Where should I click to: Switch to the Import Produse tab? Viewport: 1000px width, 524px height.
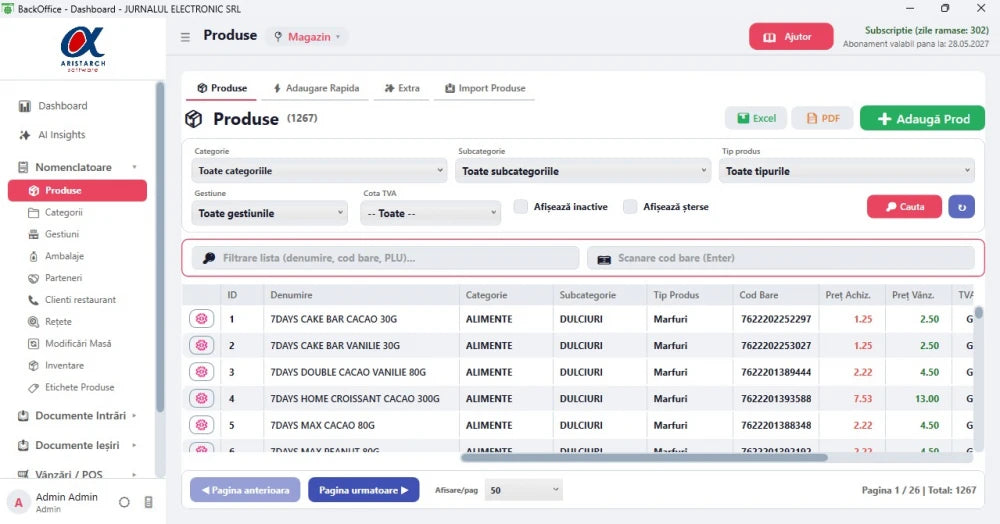pos(485,88)
